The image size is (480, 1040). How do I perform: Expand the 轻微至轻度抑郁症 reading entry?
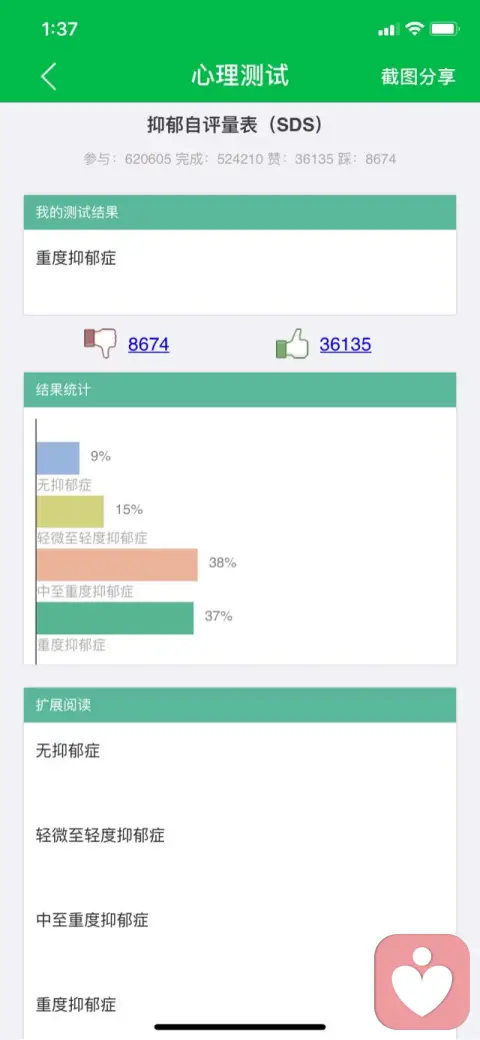tap(240, 836)
